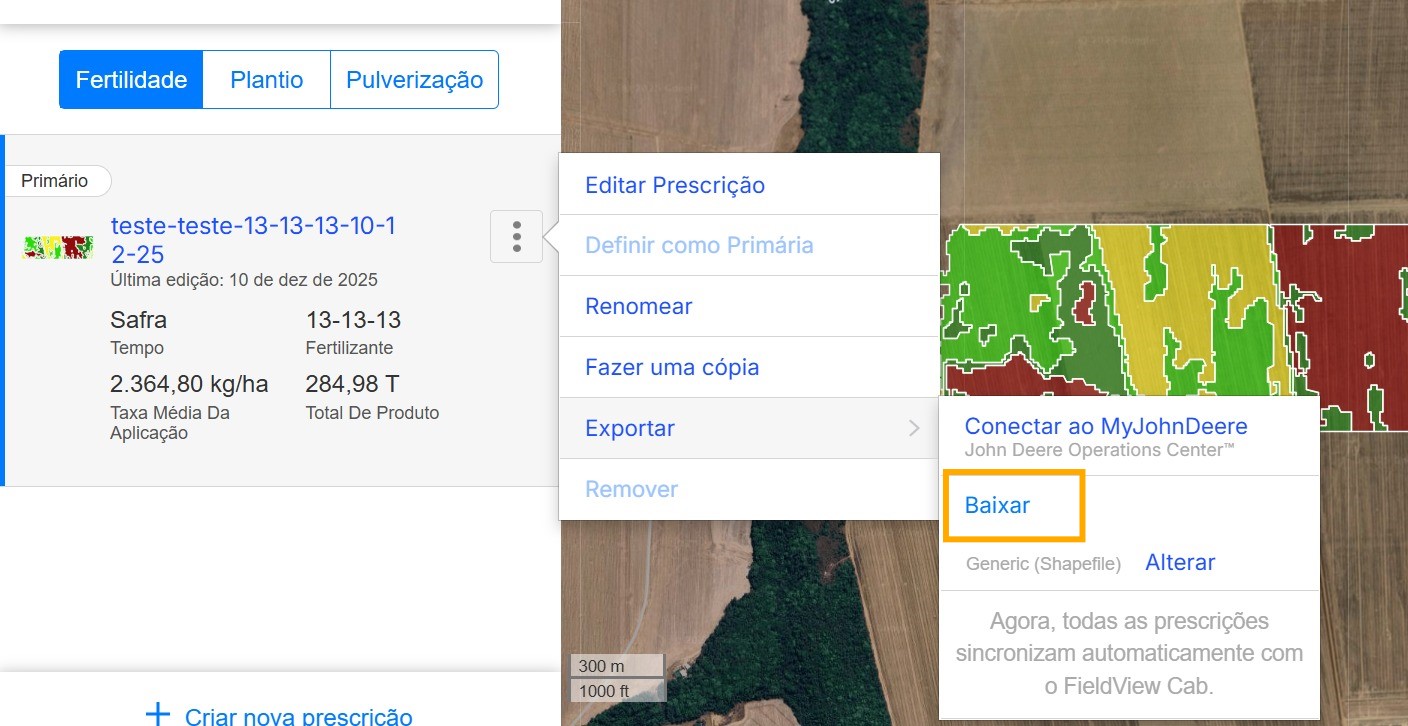
Task: Select Fazer uma cópia option
Action: coord(672,367)
